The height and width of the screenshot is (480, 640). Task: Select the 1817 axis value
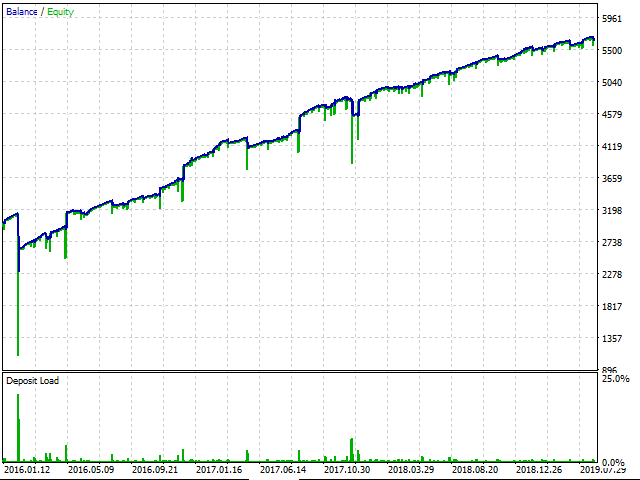612,307
